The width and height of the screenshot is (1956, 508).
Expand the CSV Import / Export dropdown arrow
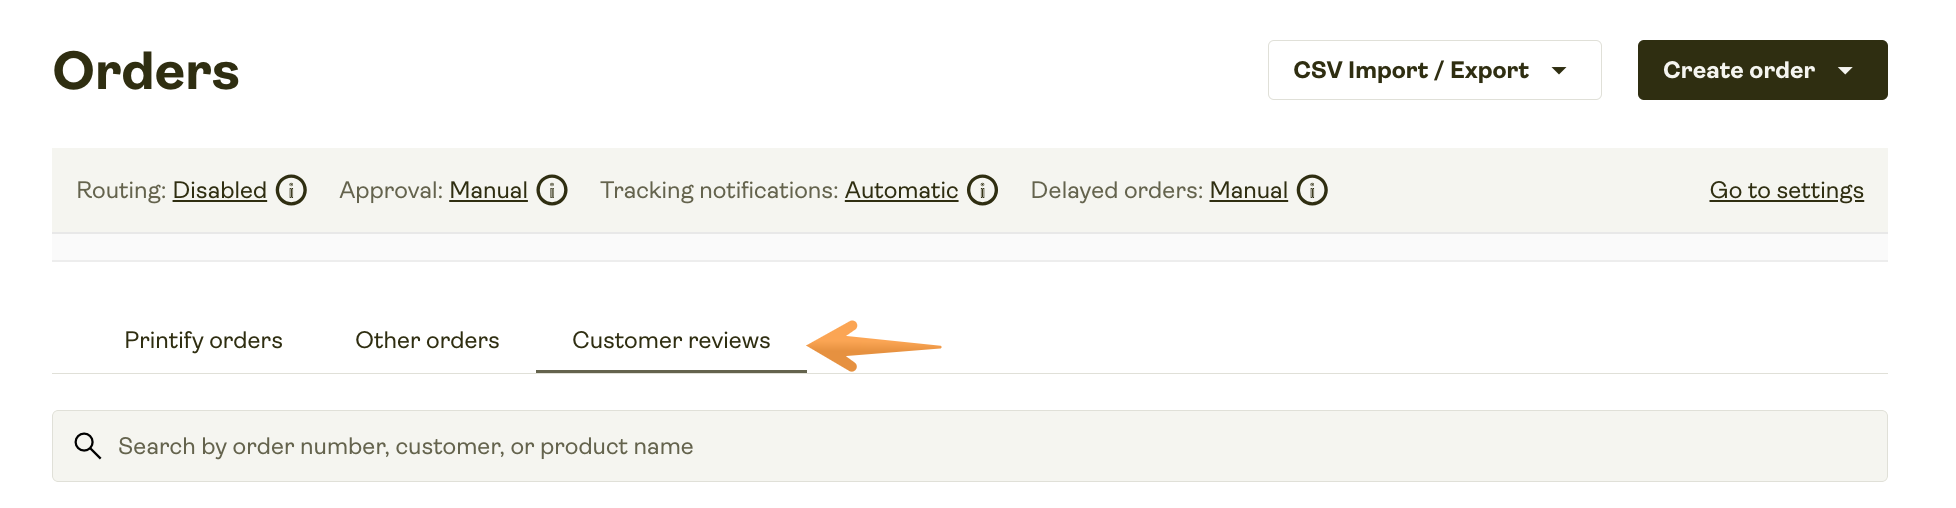pos(1559,71)
